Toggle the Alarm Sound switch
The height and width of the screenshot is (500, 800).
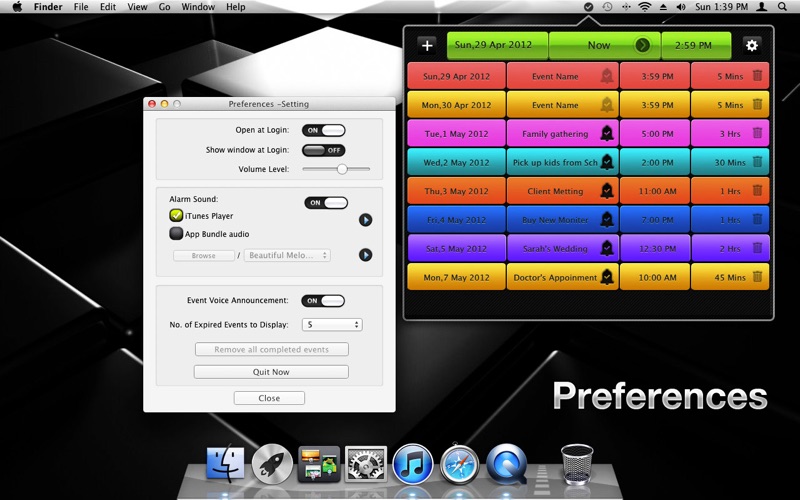326,203
